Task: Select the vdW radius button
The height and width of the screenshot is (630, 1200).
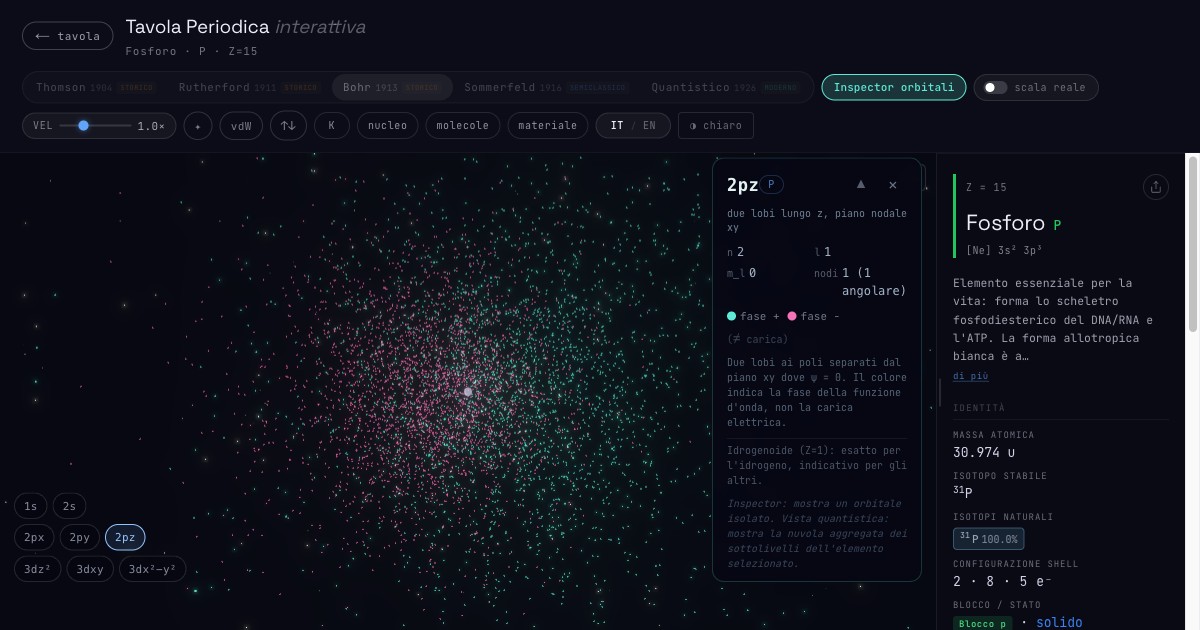Action: [241, 126]
